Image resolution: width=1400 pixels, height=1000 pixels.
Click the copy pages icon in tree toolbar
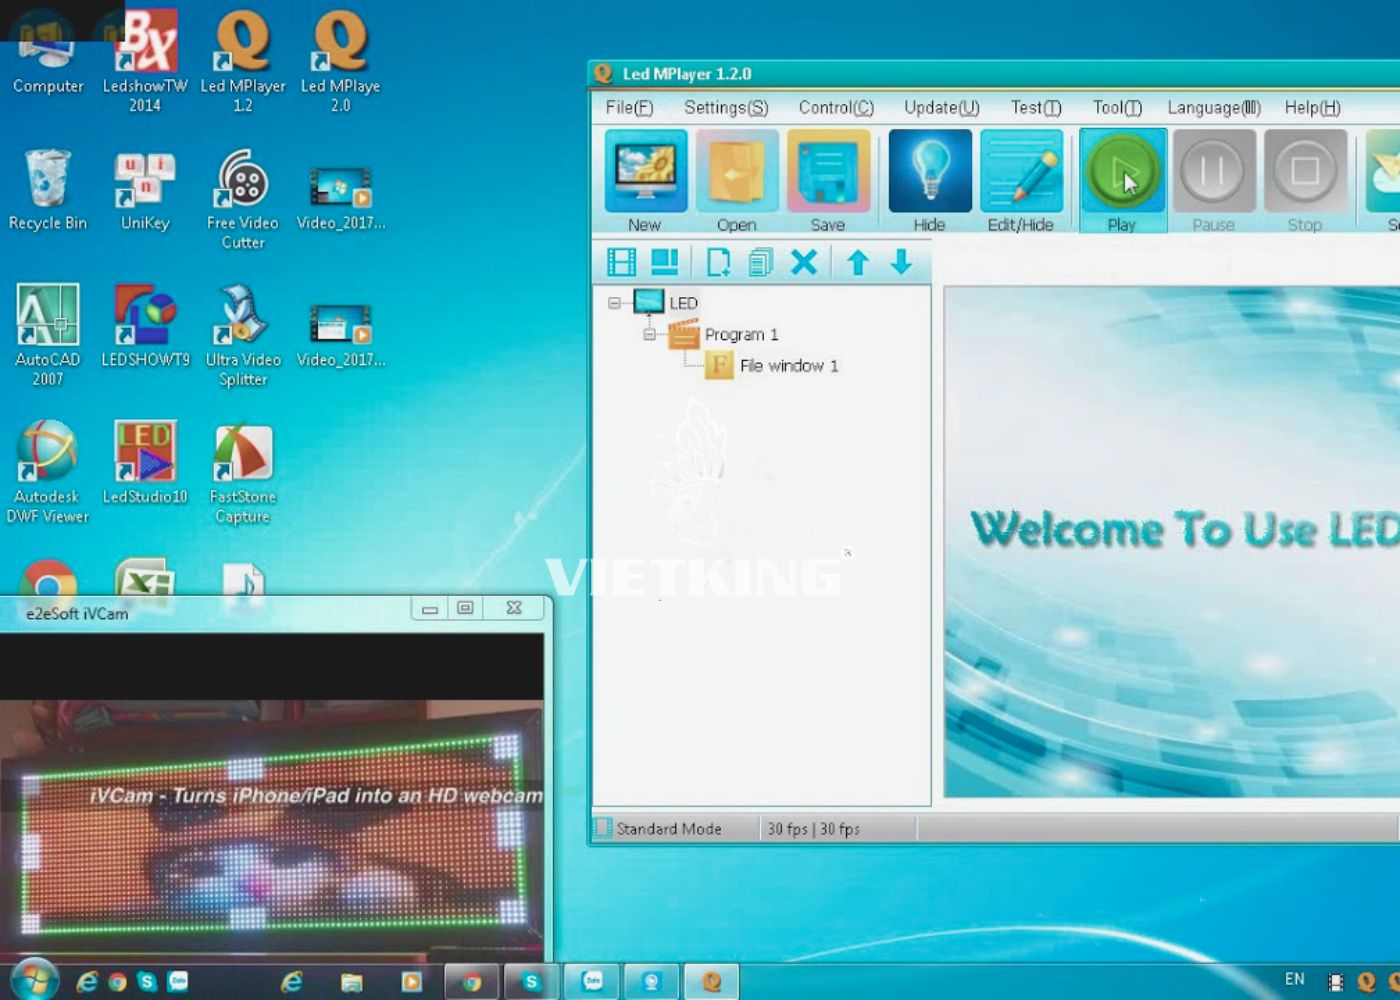pos(761,262)
